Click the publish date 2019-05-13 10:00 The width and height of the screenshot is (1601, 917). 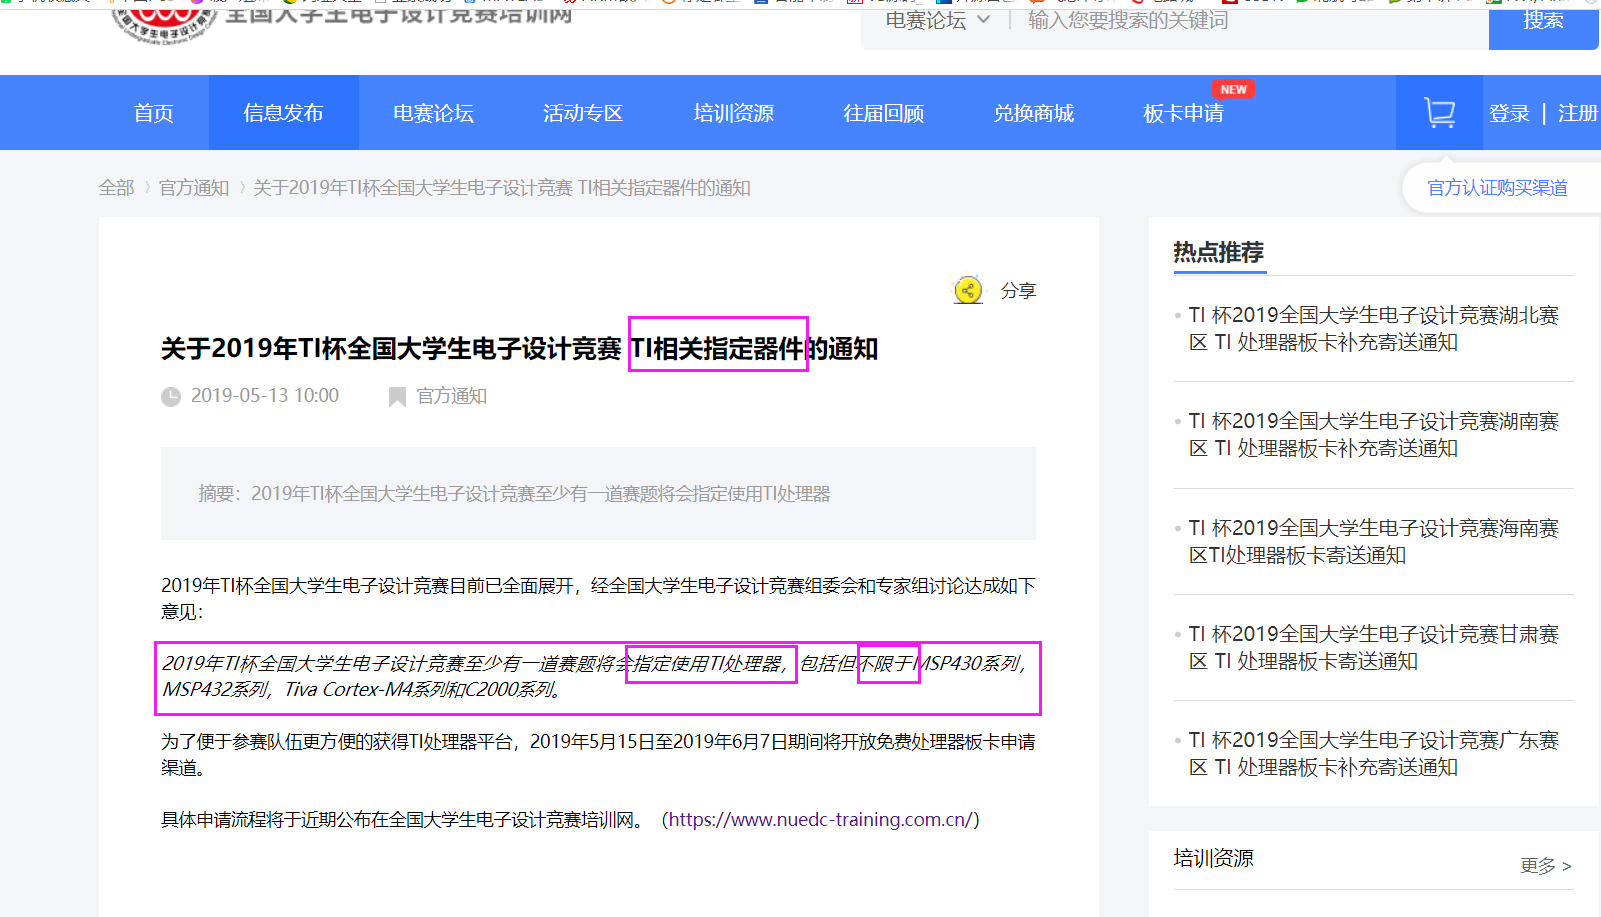click(265, 396)
